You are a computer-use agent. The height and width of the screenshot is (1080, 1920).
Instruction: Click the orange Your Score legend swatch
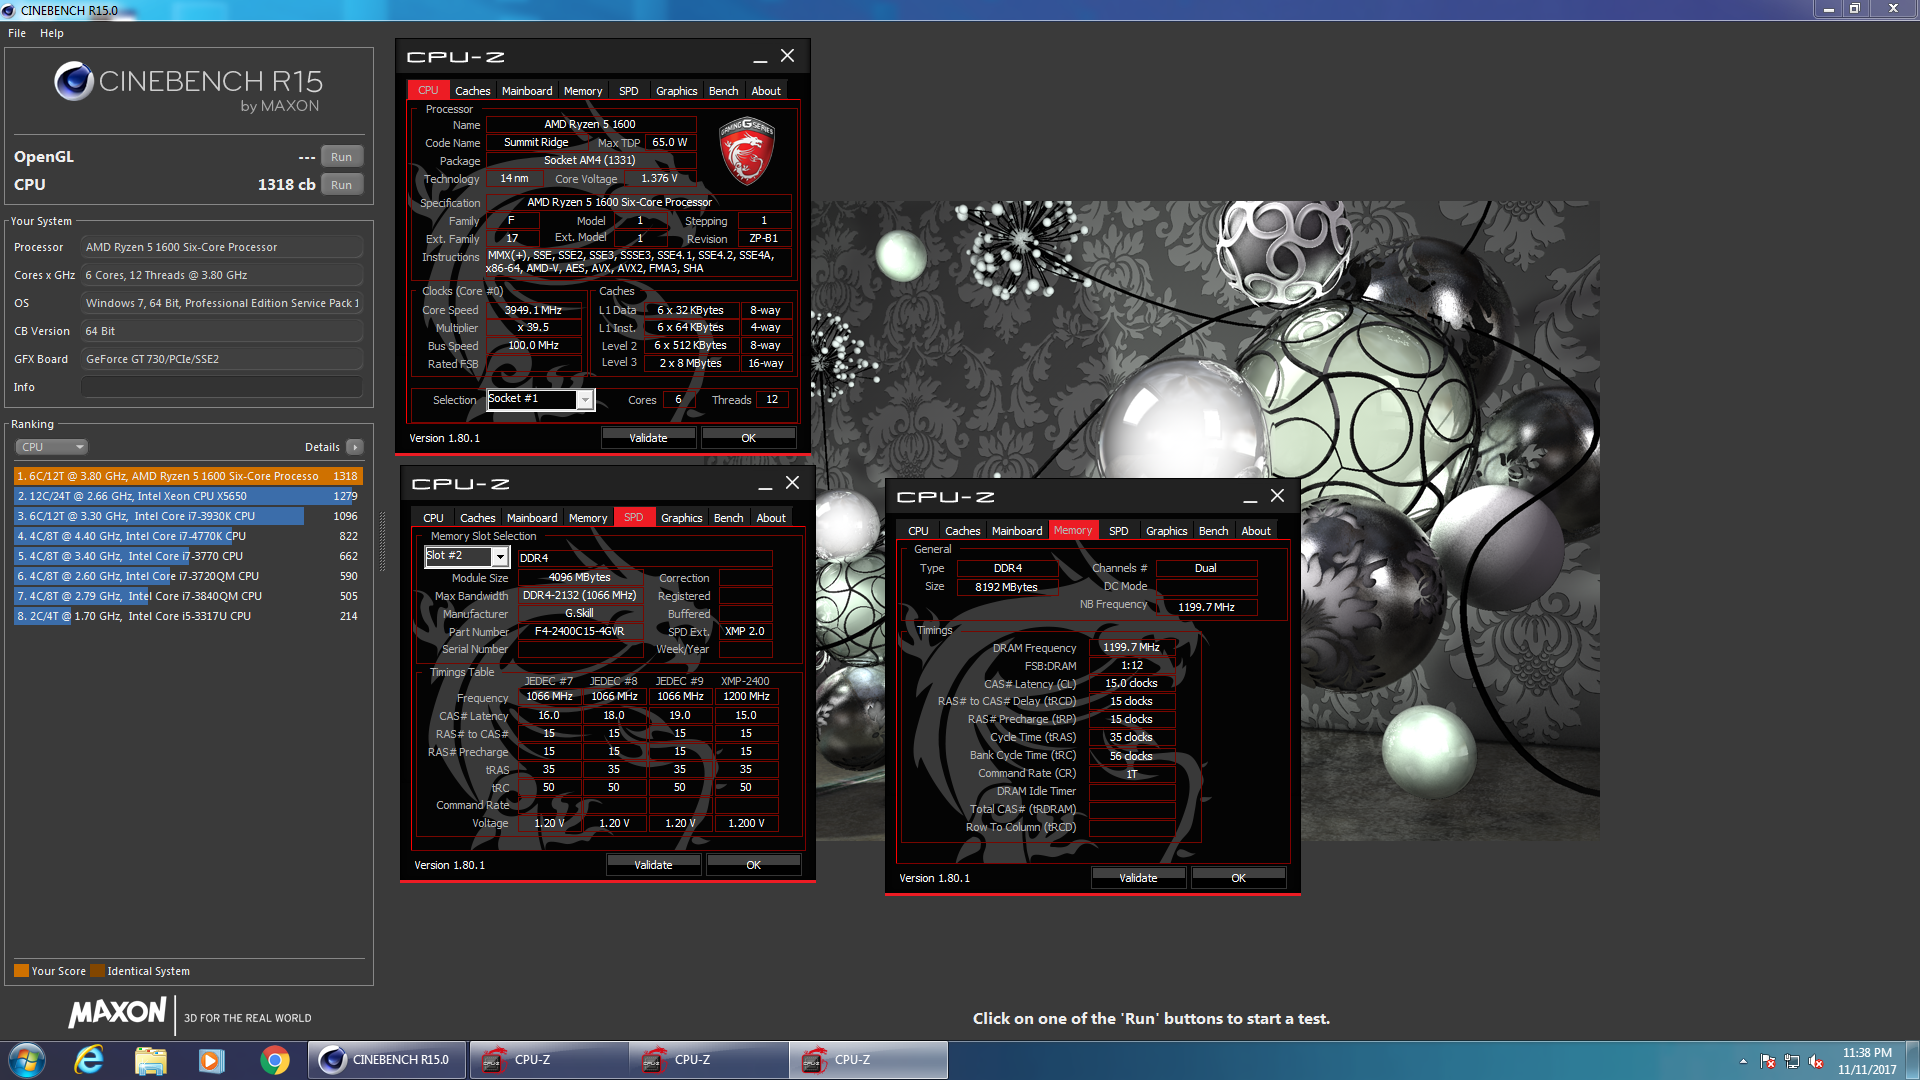[21, 971]
